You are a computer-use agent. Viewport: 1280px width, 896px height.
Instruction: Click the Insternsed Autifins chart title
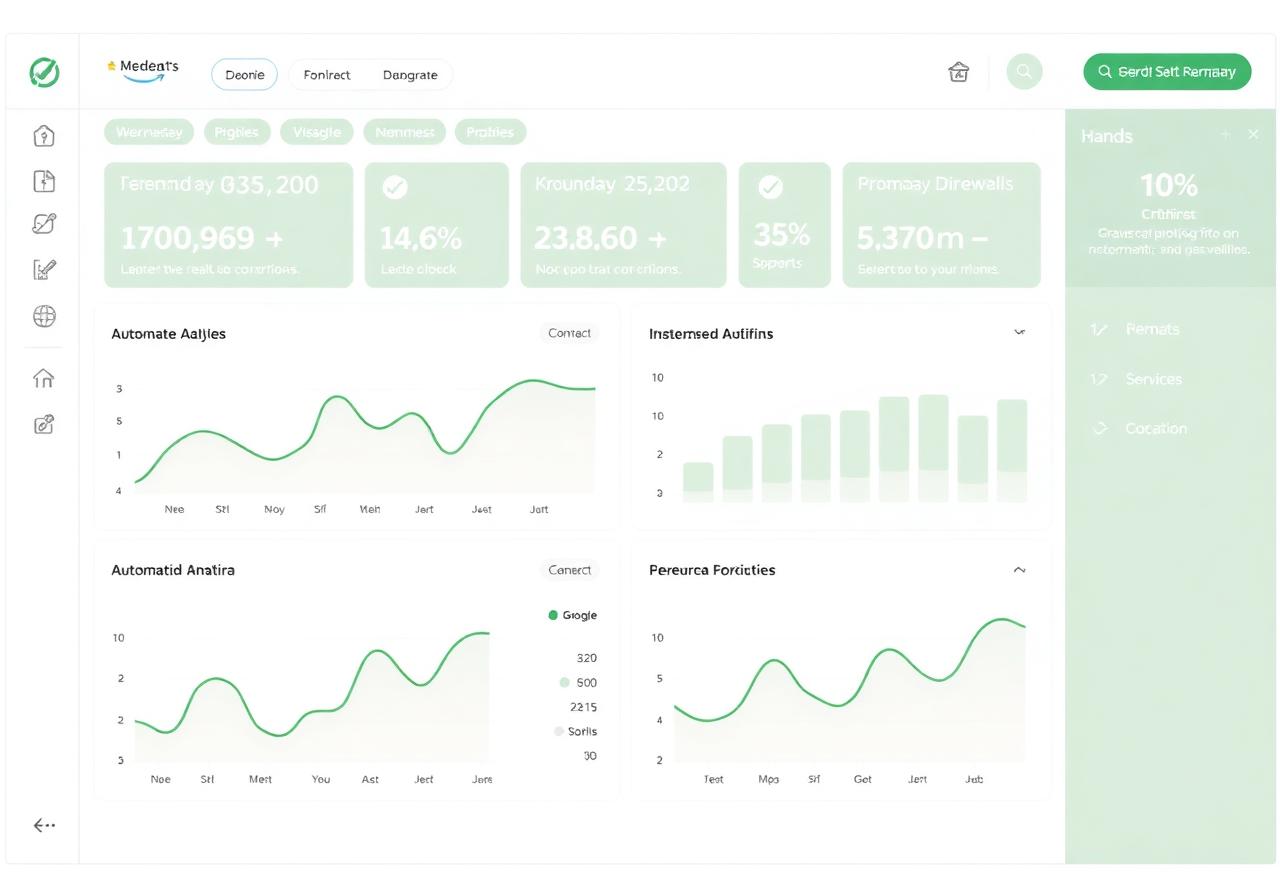(711, 334)
